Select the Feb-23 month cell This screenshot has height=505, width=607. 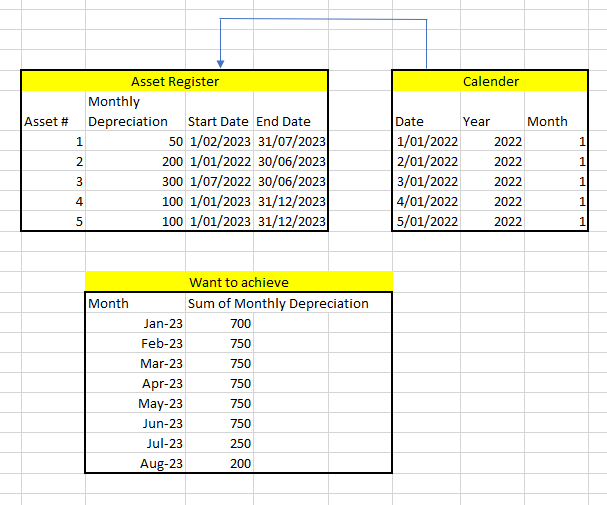135,343
